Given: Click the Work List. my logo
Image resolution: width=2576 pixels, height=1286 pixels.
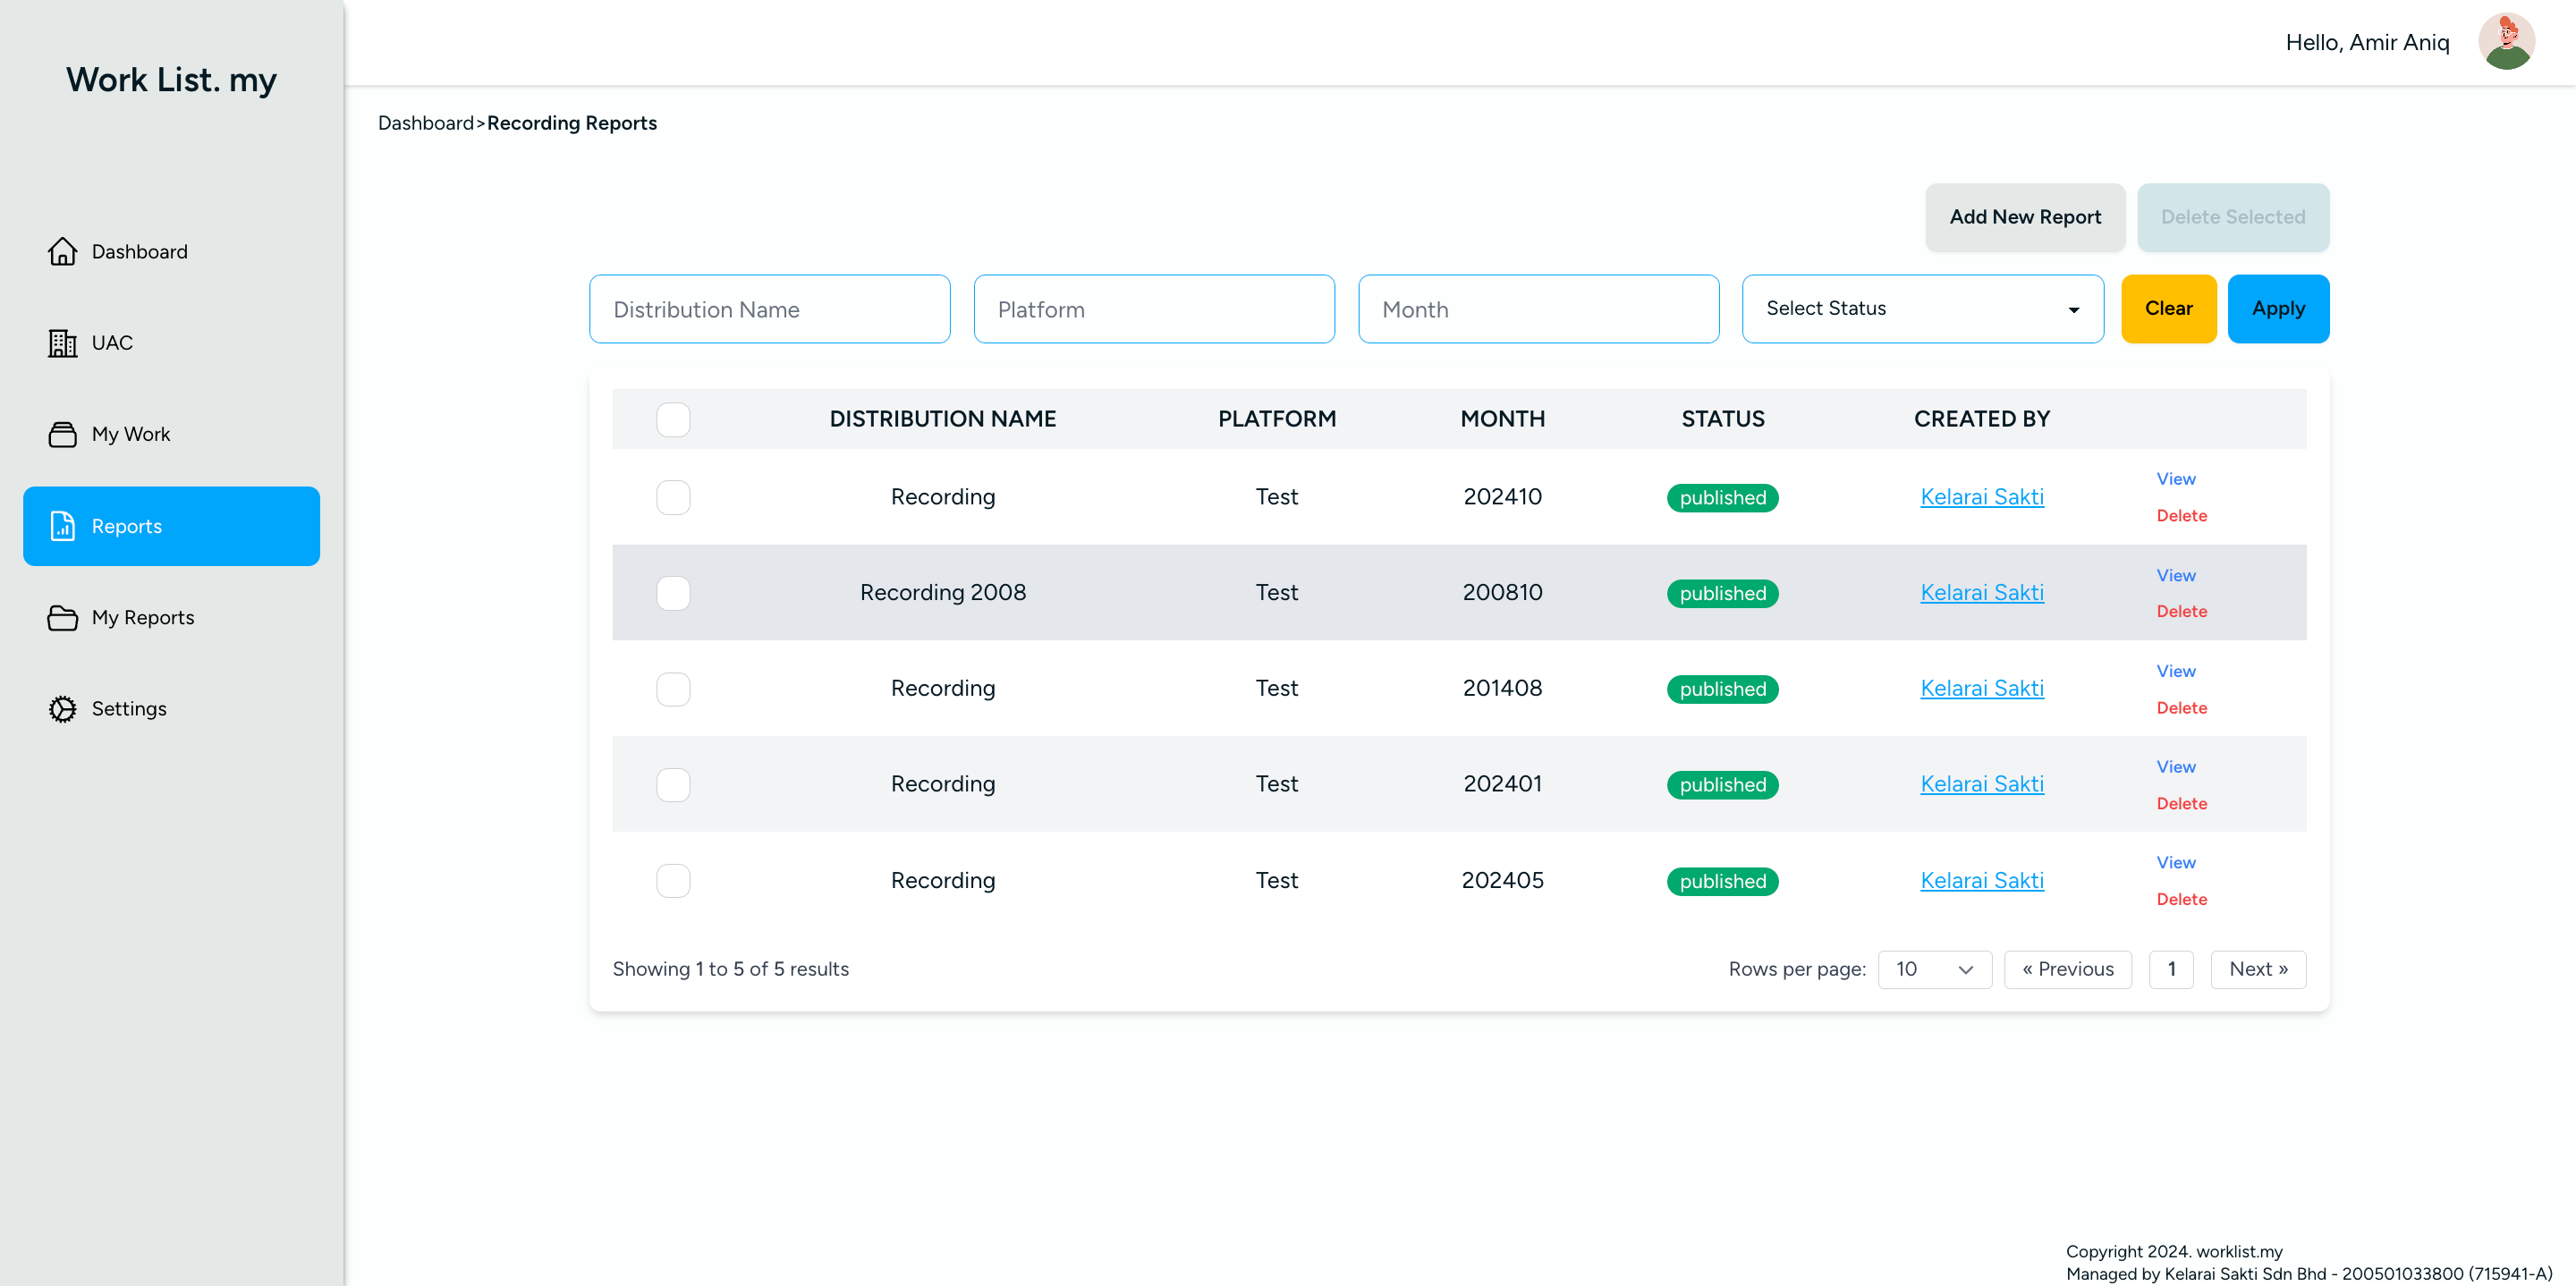Looking at the screenshot, I should point(171,80).
